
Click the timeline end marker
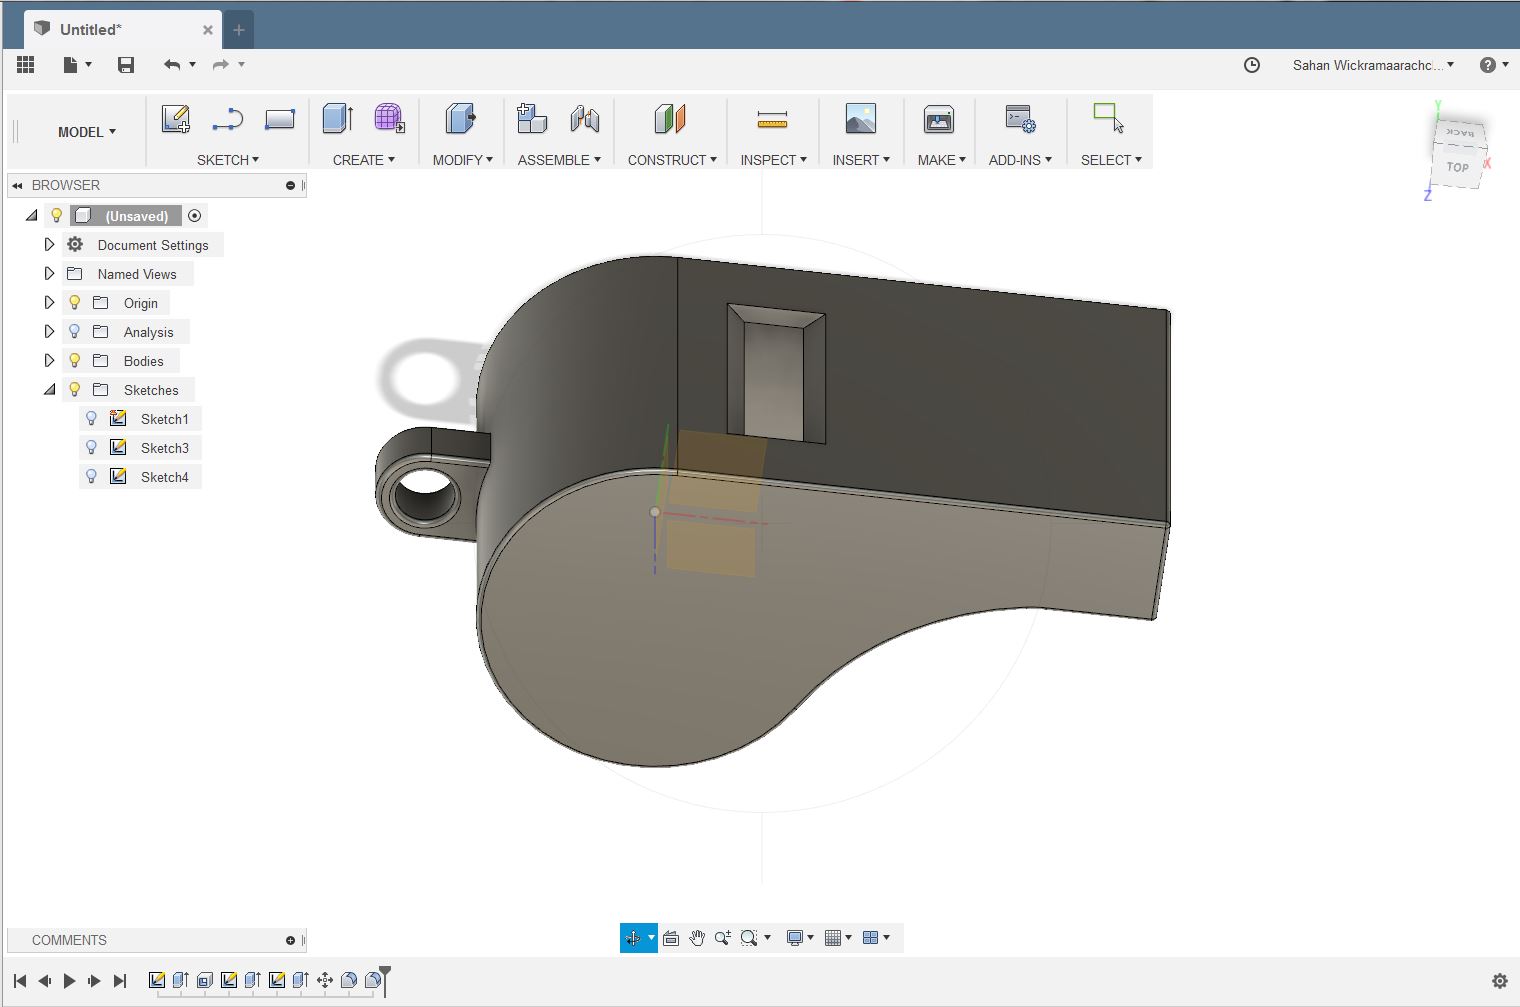pos(385,979)
